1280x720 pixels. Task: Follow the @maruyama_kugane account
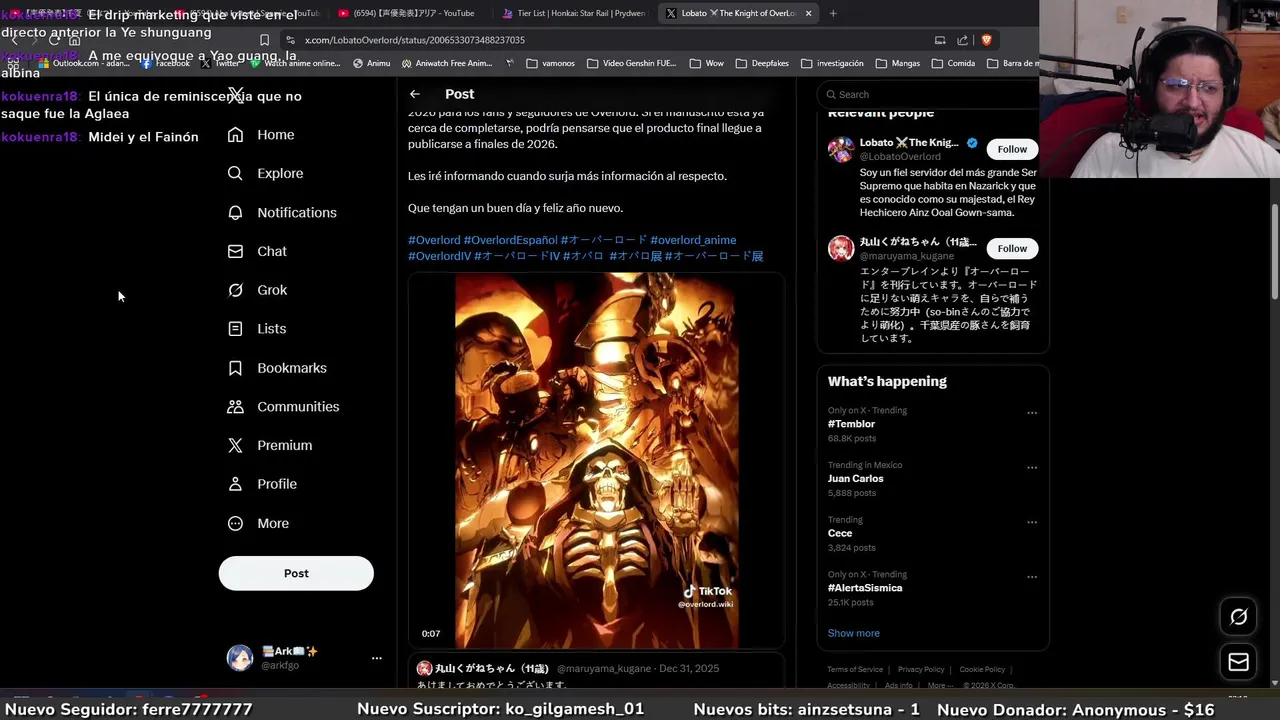coord(1012,248)
